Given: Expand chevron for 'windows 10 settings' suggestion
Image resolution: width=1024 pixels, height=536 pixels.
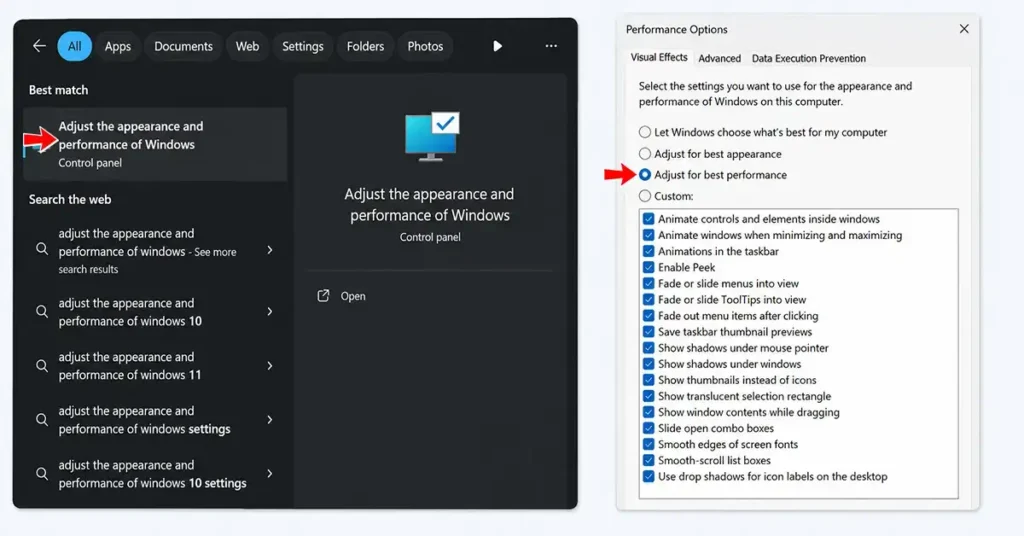Looking at the screenshot, I should coord(270,473).
